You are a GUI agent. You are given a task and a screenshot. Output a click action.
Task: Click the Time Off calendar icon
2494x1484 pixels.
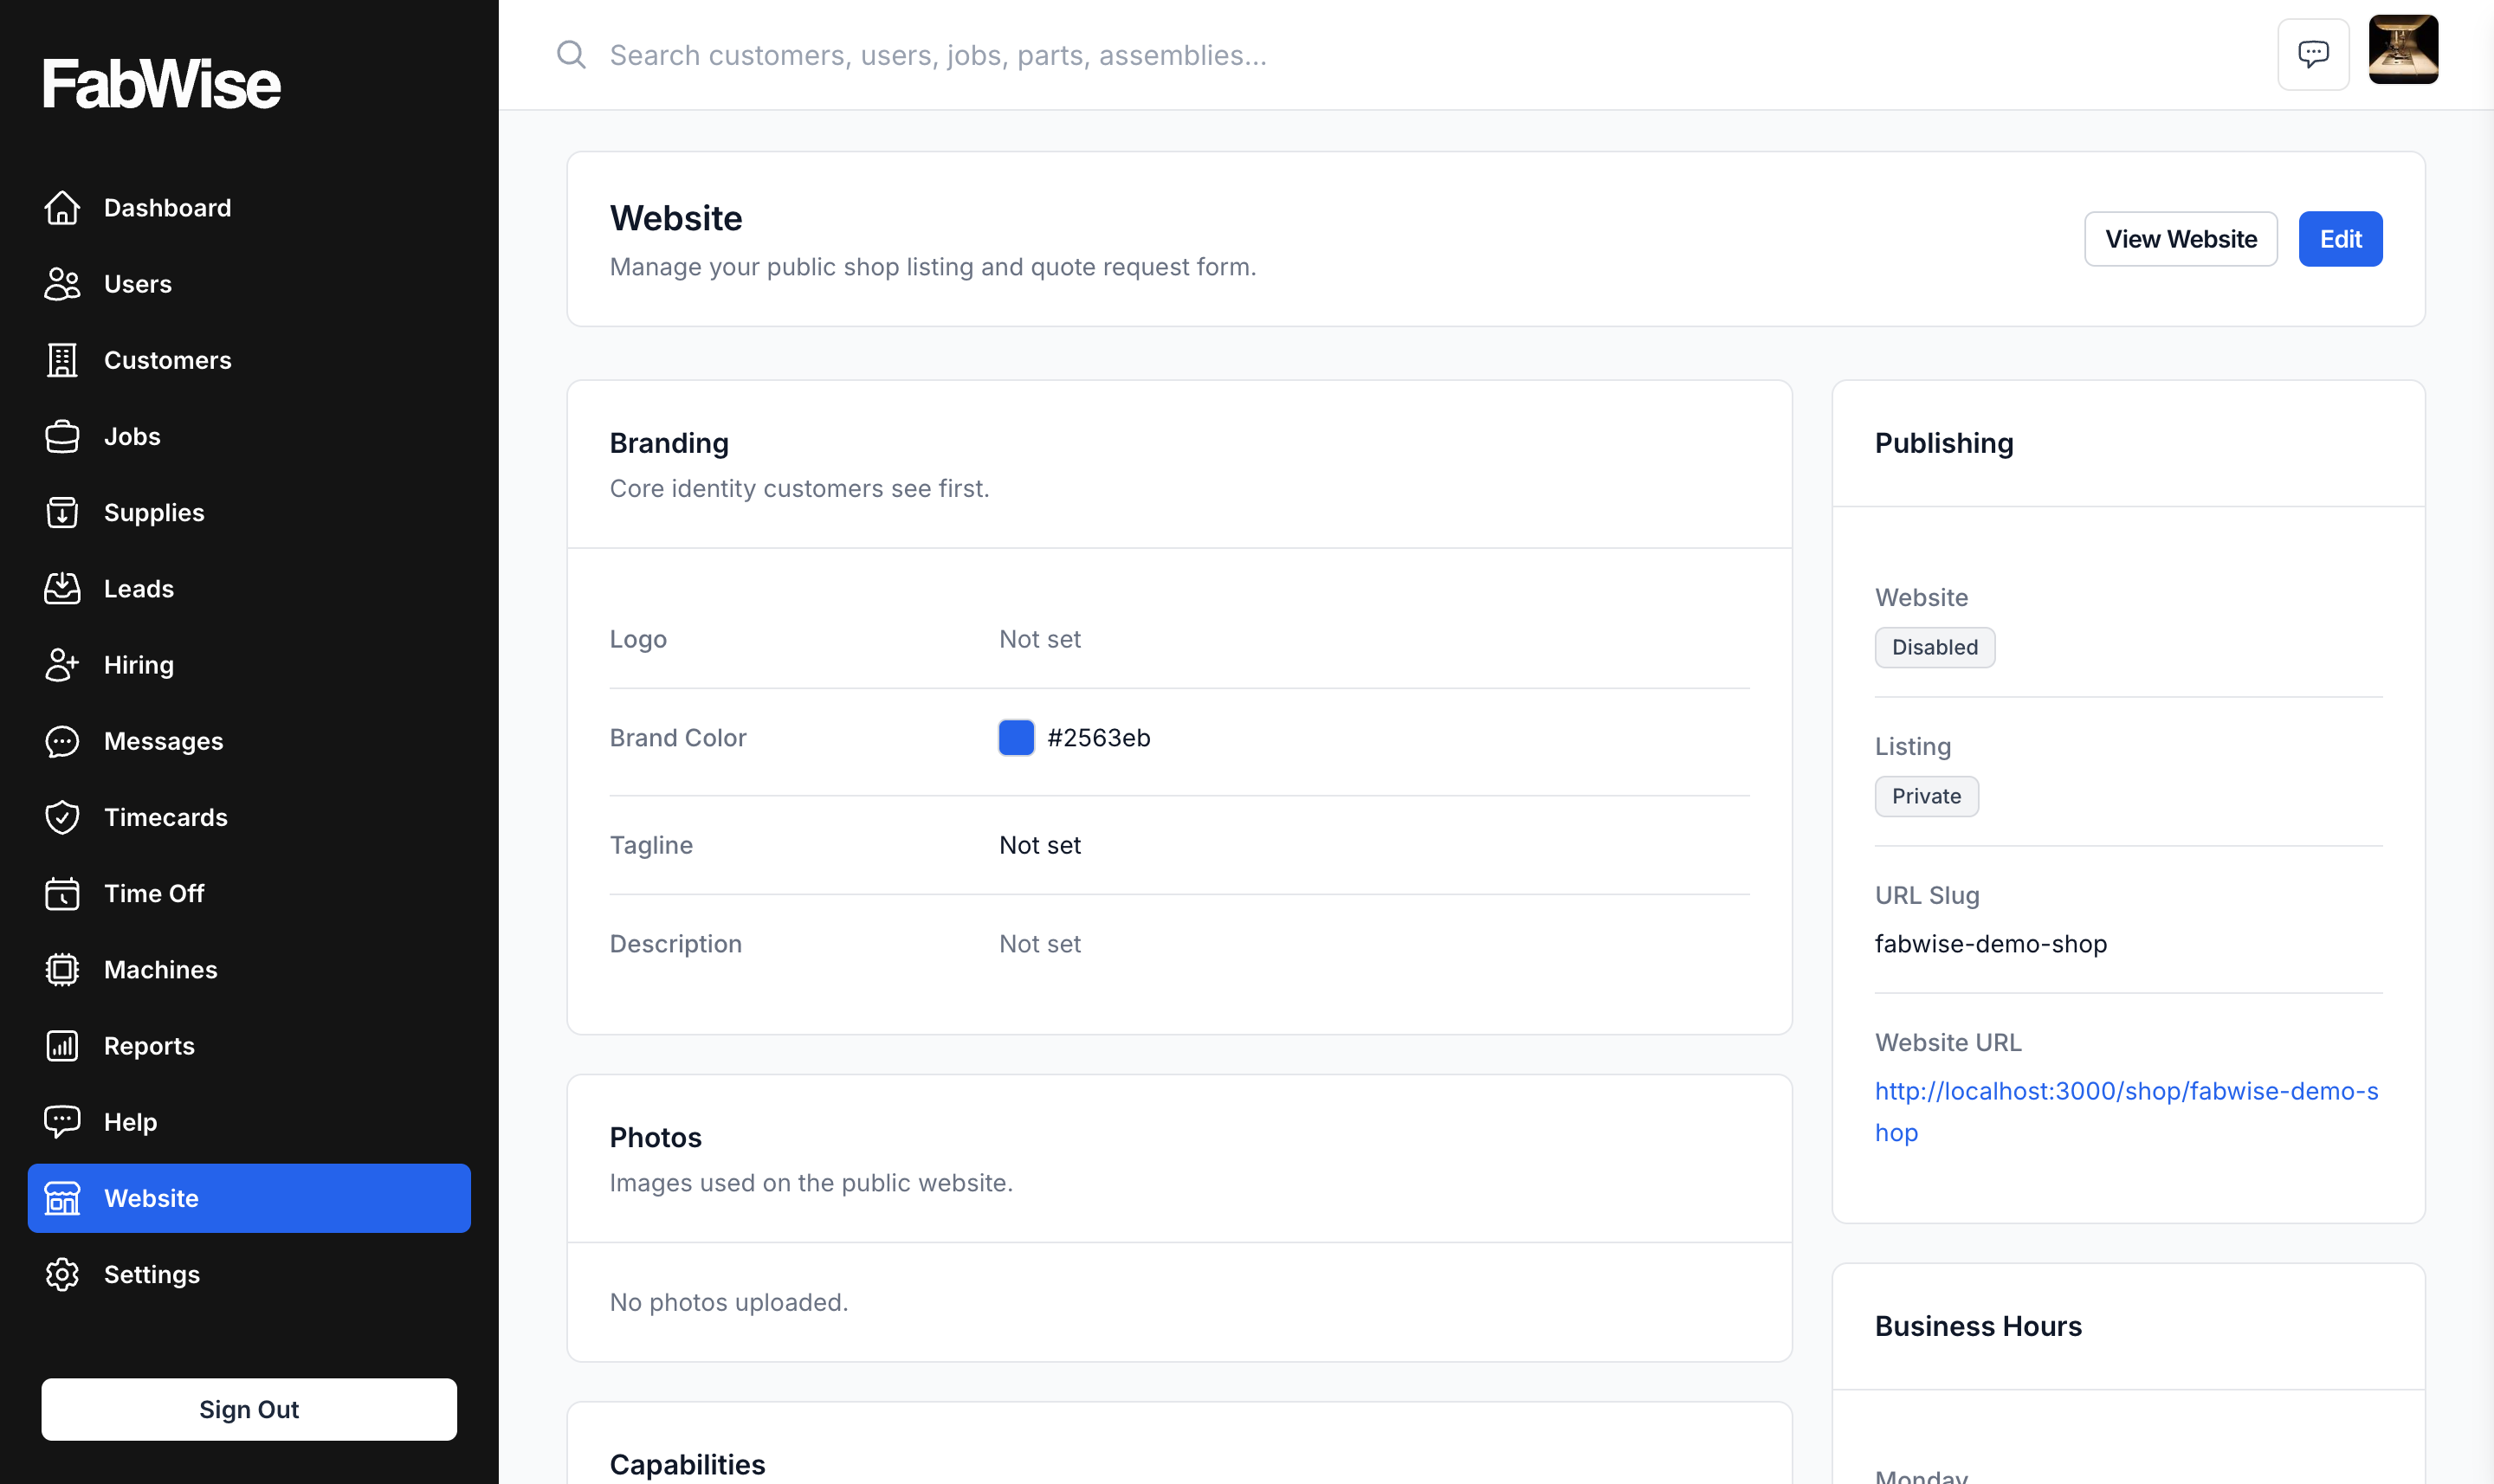pos(62,893)
